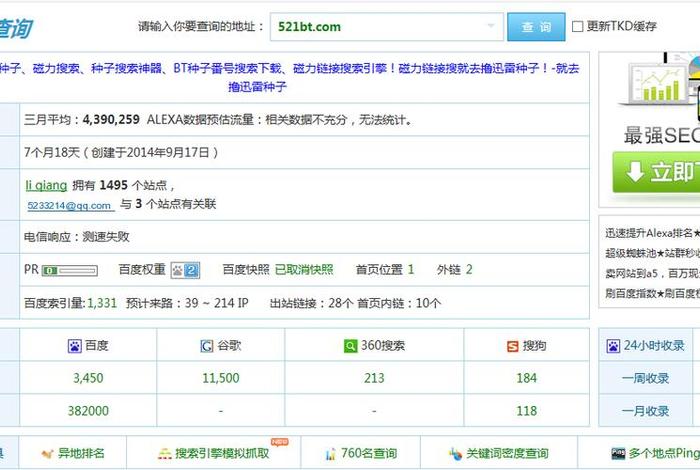Image resolution: width=700 pixels, height=470 pixels.
Task: Click the 异地排名 icon
Action: tap(47, 454)
